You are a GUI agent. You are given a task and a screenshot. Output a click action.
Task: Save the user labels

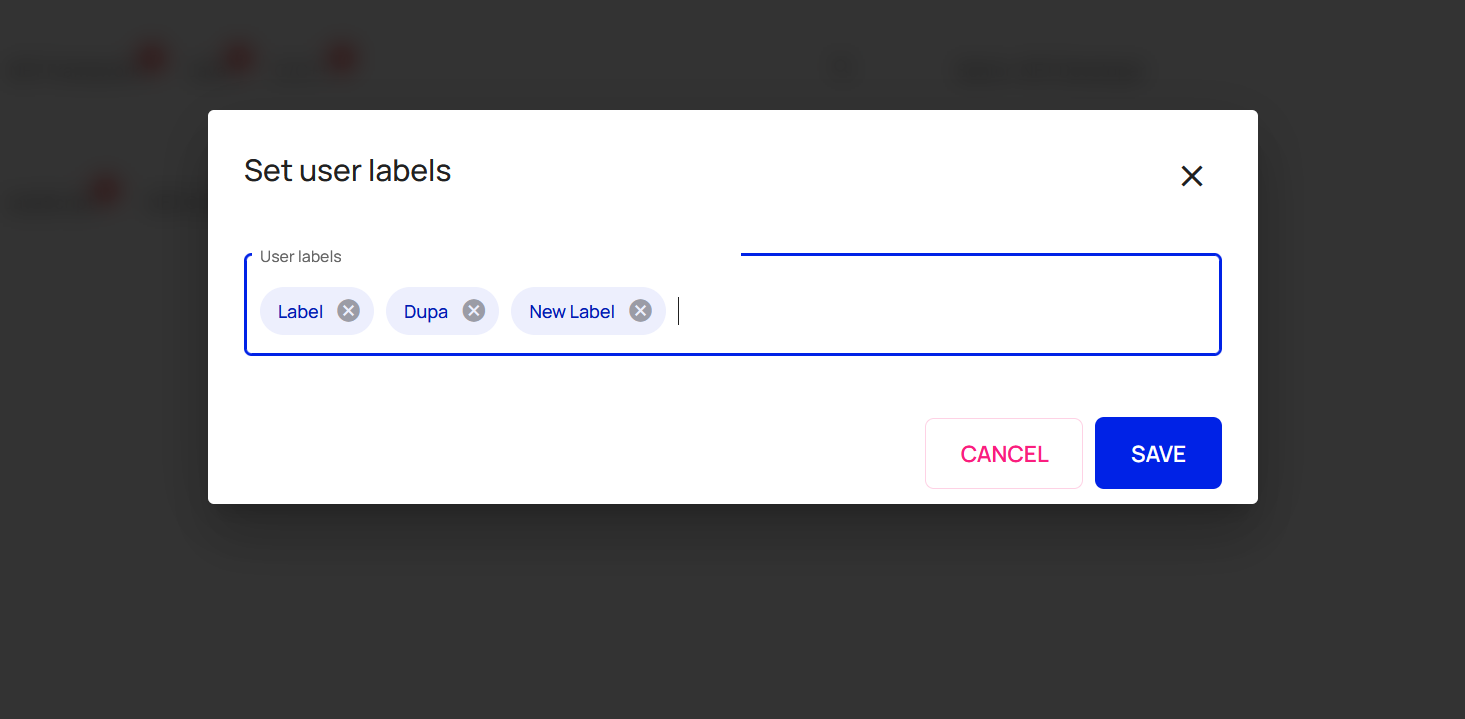1158,453
